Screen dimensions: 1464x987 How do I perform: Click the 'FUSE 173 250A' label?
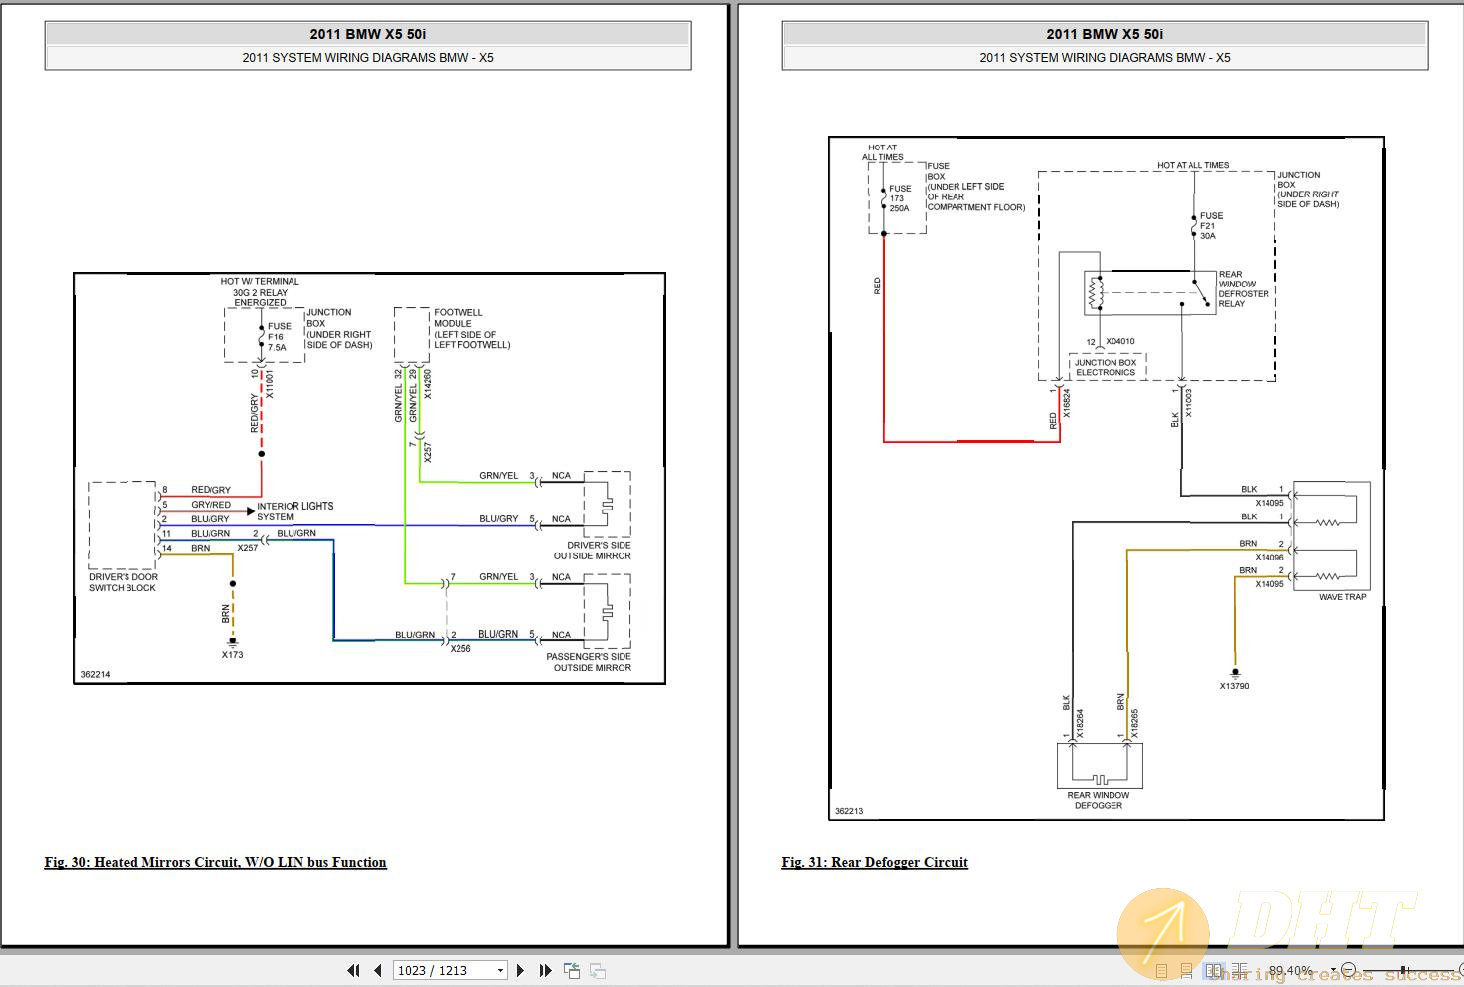coord(900,198)
